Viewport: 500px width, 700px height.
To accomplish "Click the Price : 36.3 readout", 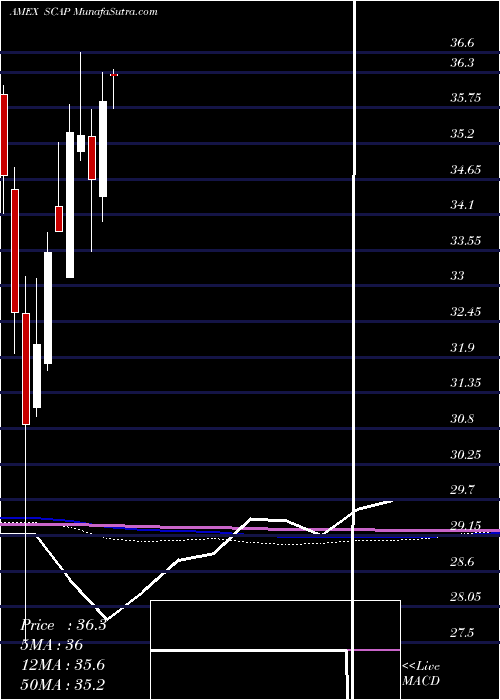I will tap(63, 625).
